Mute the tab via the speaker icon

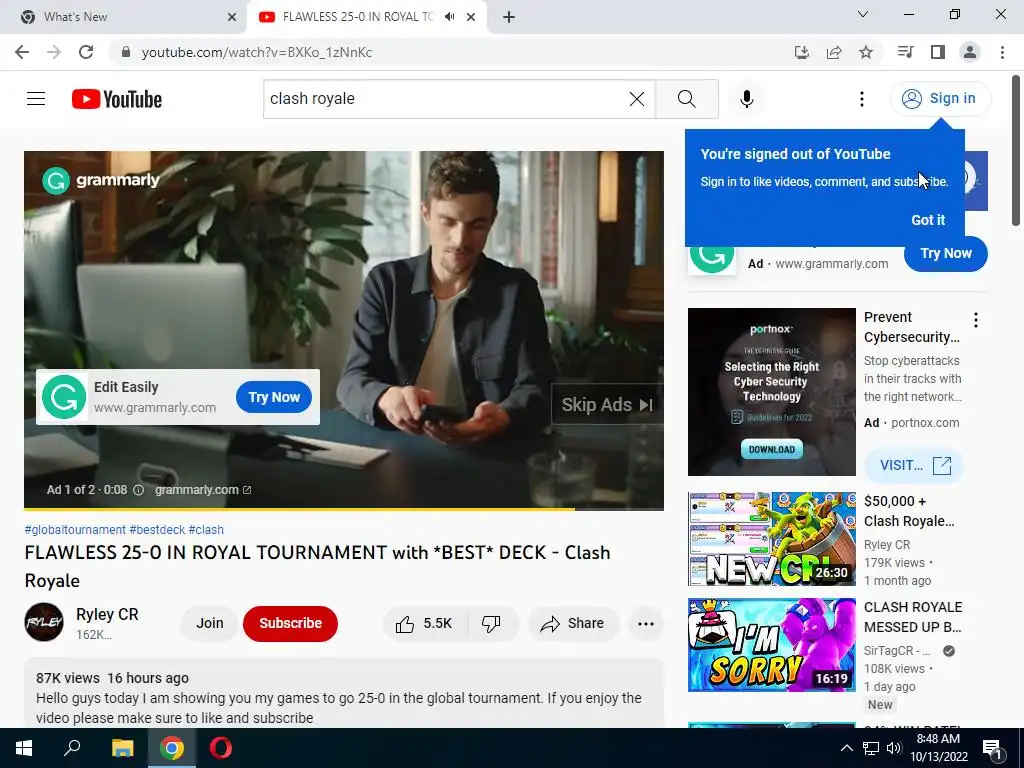(x=449, y=17)
